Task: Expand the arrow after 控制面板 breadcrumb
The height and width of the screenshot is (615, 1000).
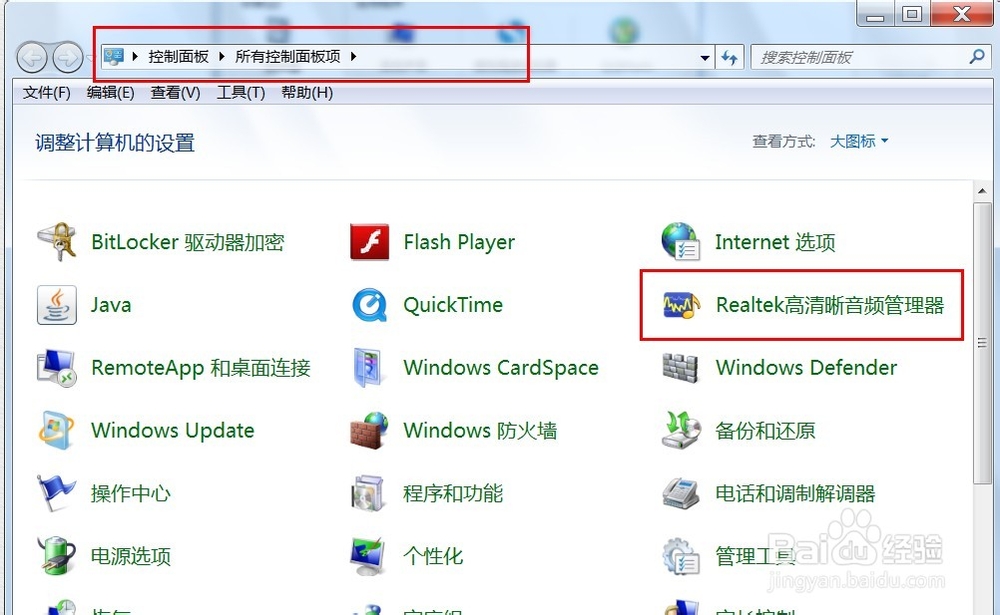Action: pos(222,57)
